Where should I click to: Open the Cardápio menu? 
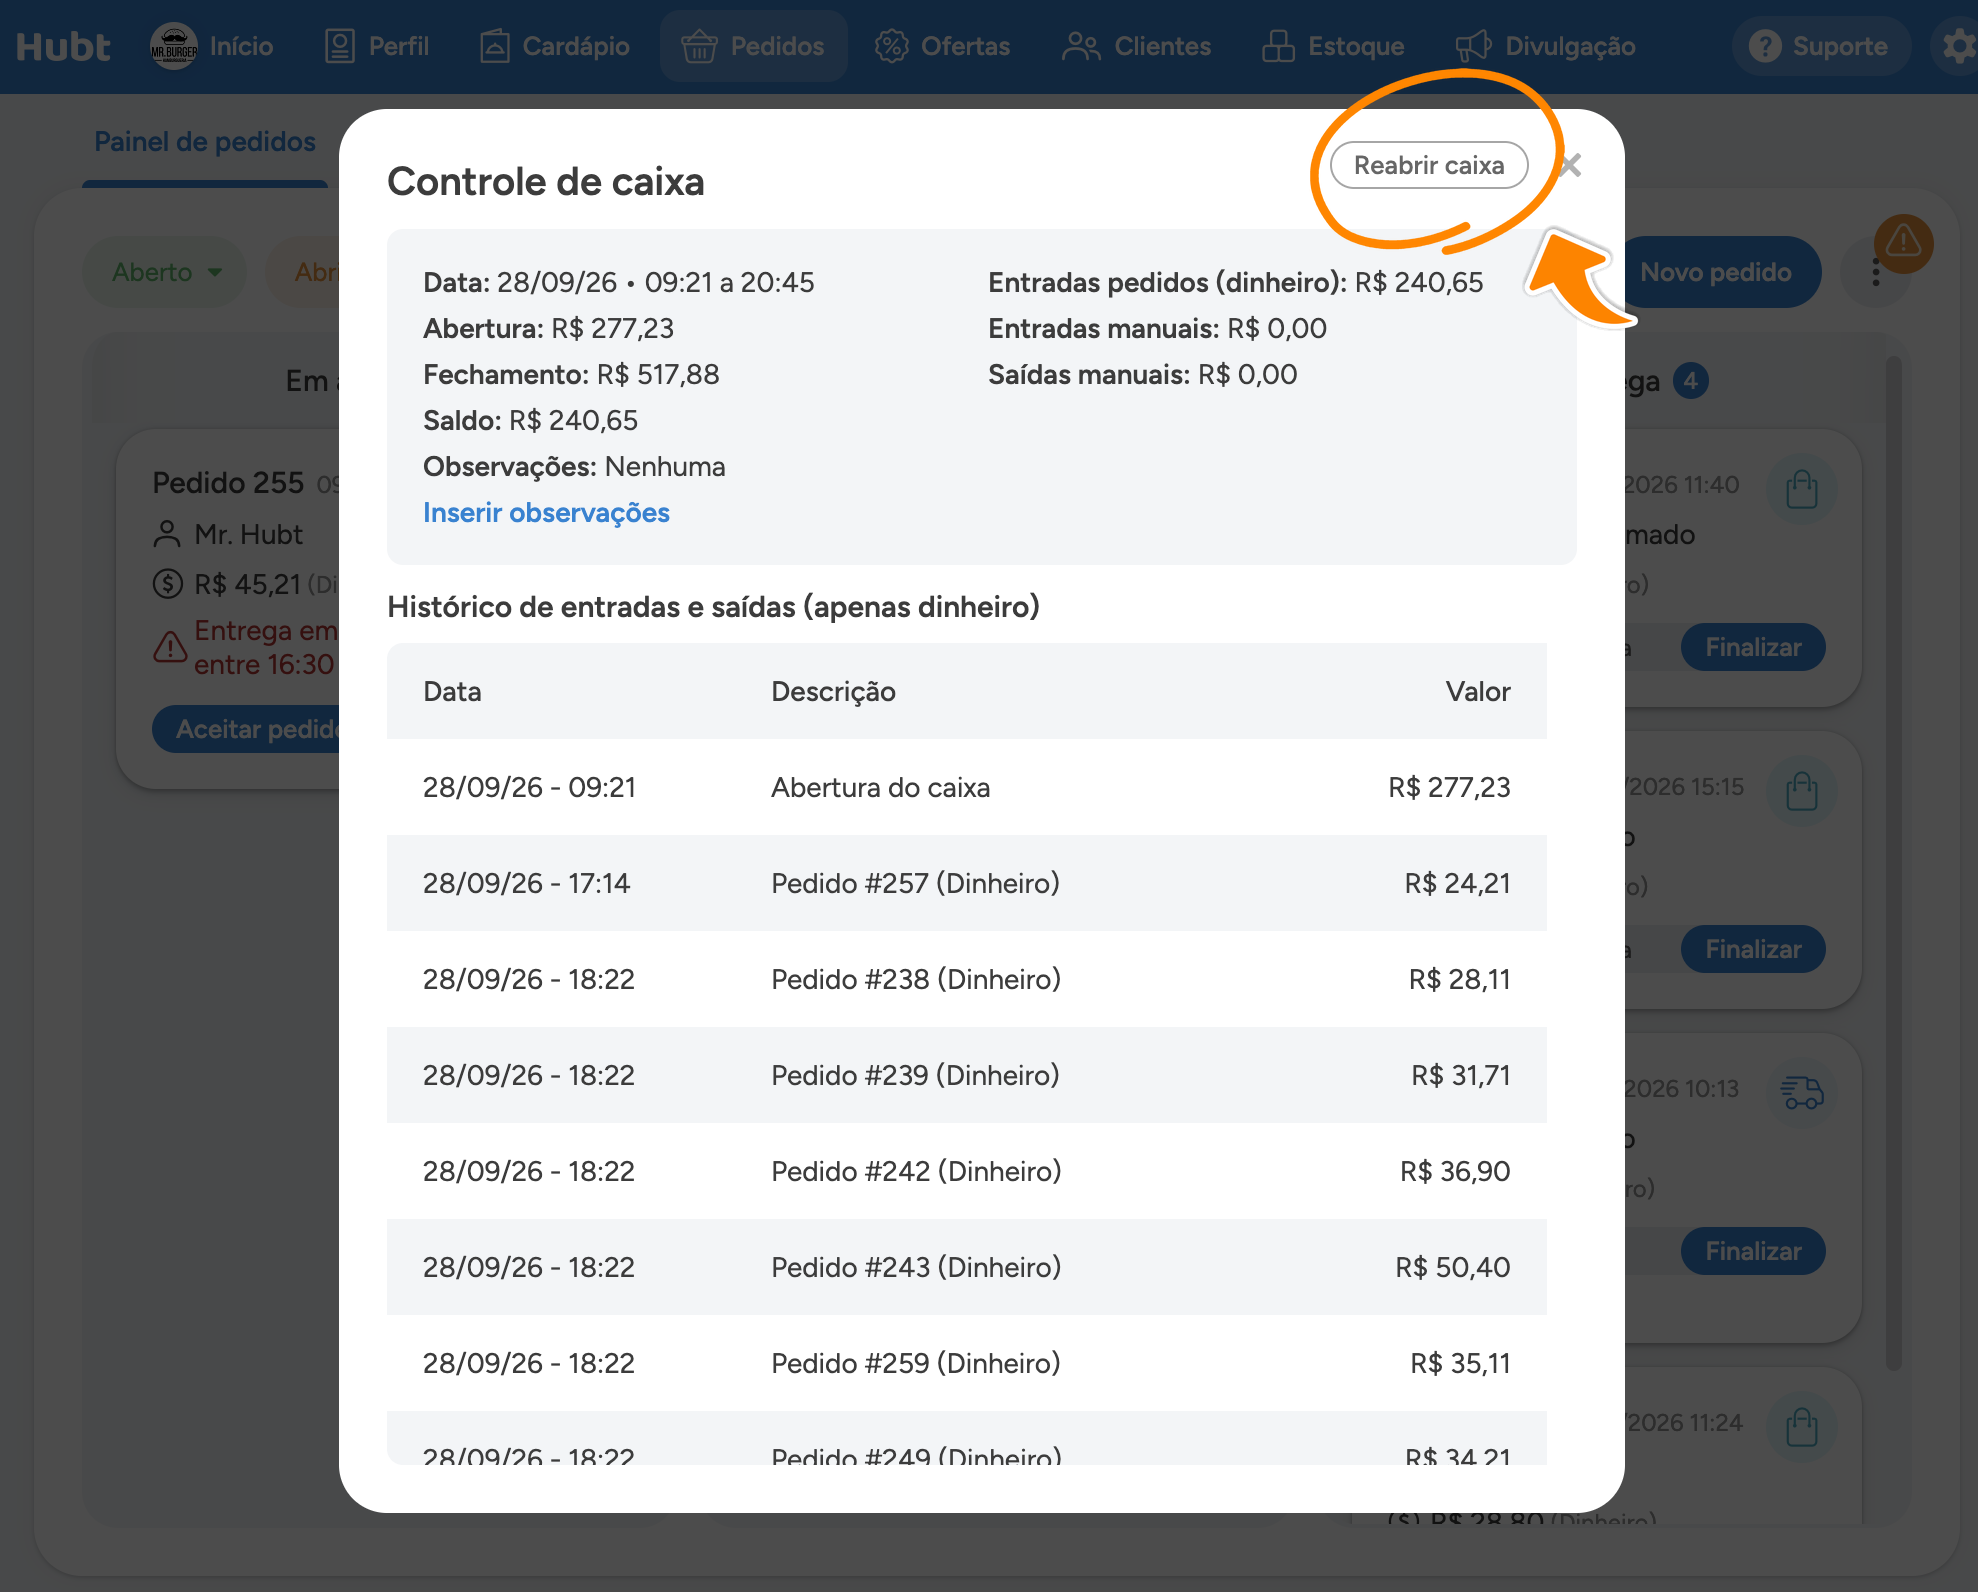tap(555, 46)
